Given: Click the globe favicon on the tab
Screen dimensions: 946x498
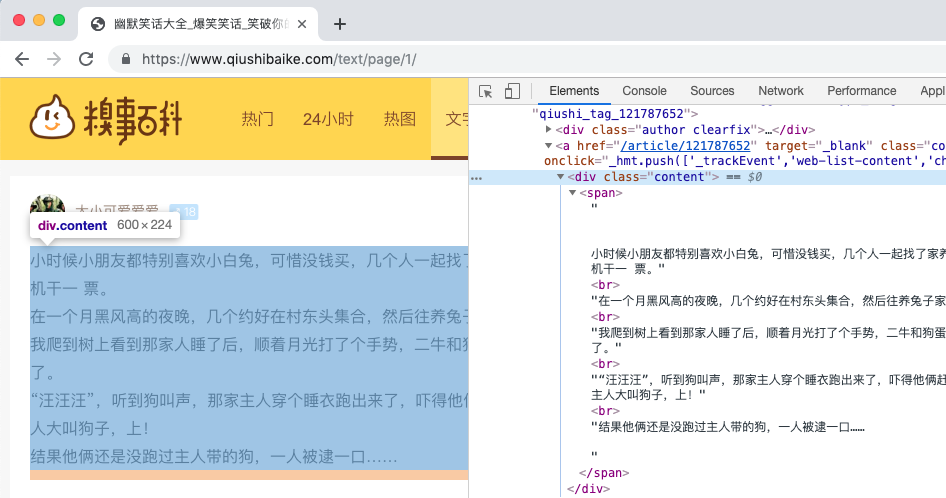Looking at the screenshot, I should pos(98,24).
